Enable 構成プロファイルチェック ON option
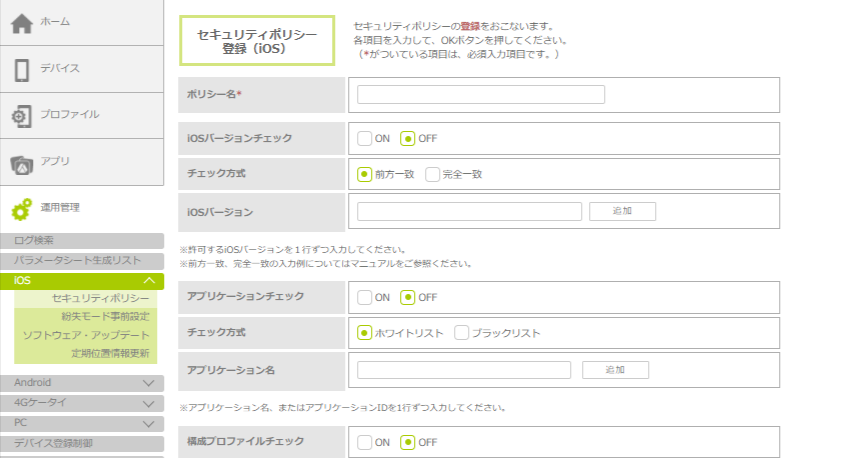 365,442
